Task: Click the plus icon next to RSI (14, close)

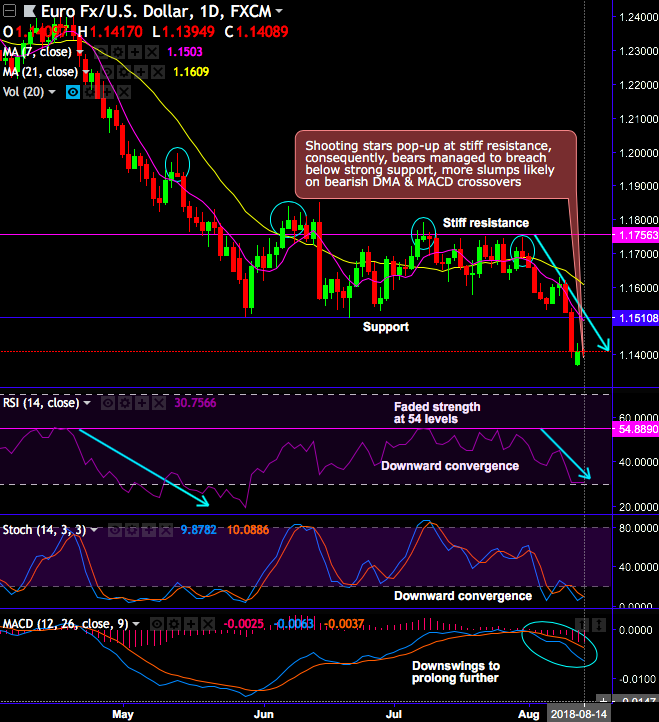Action: click(142, 403)
